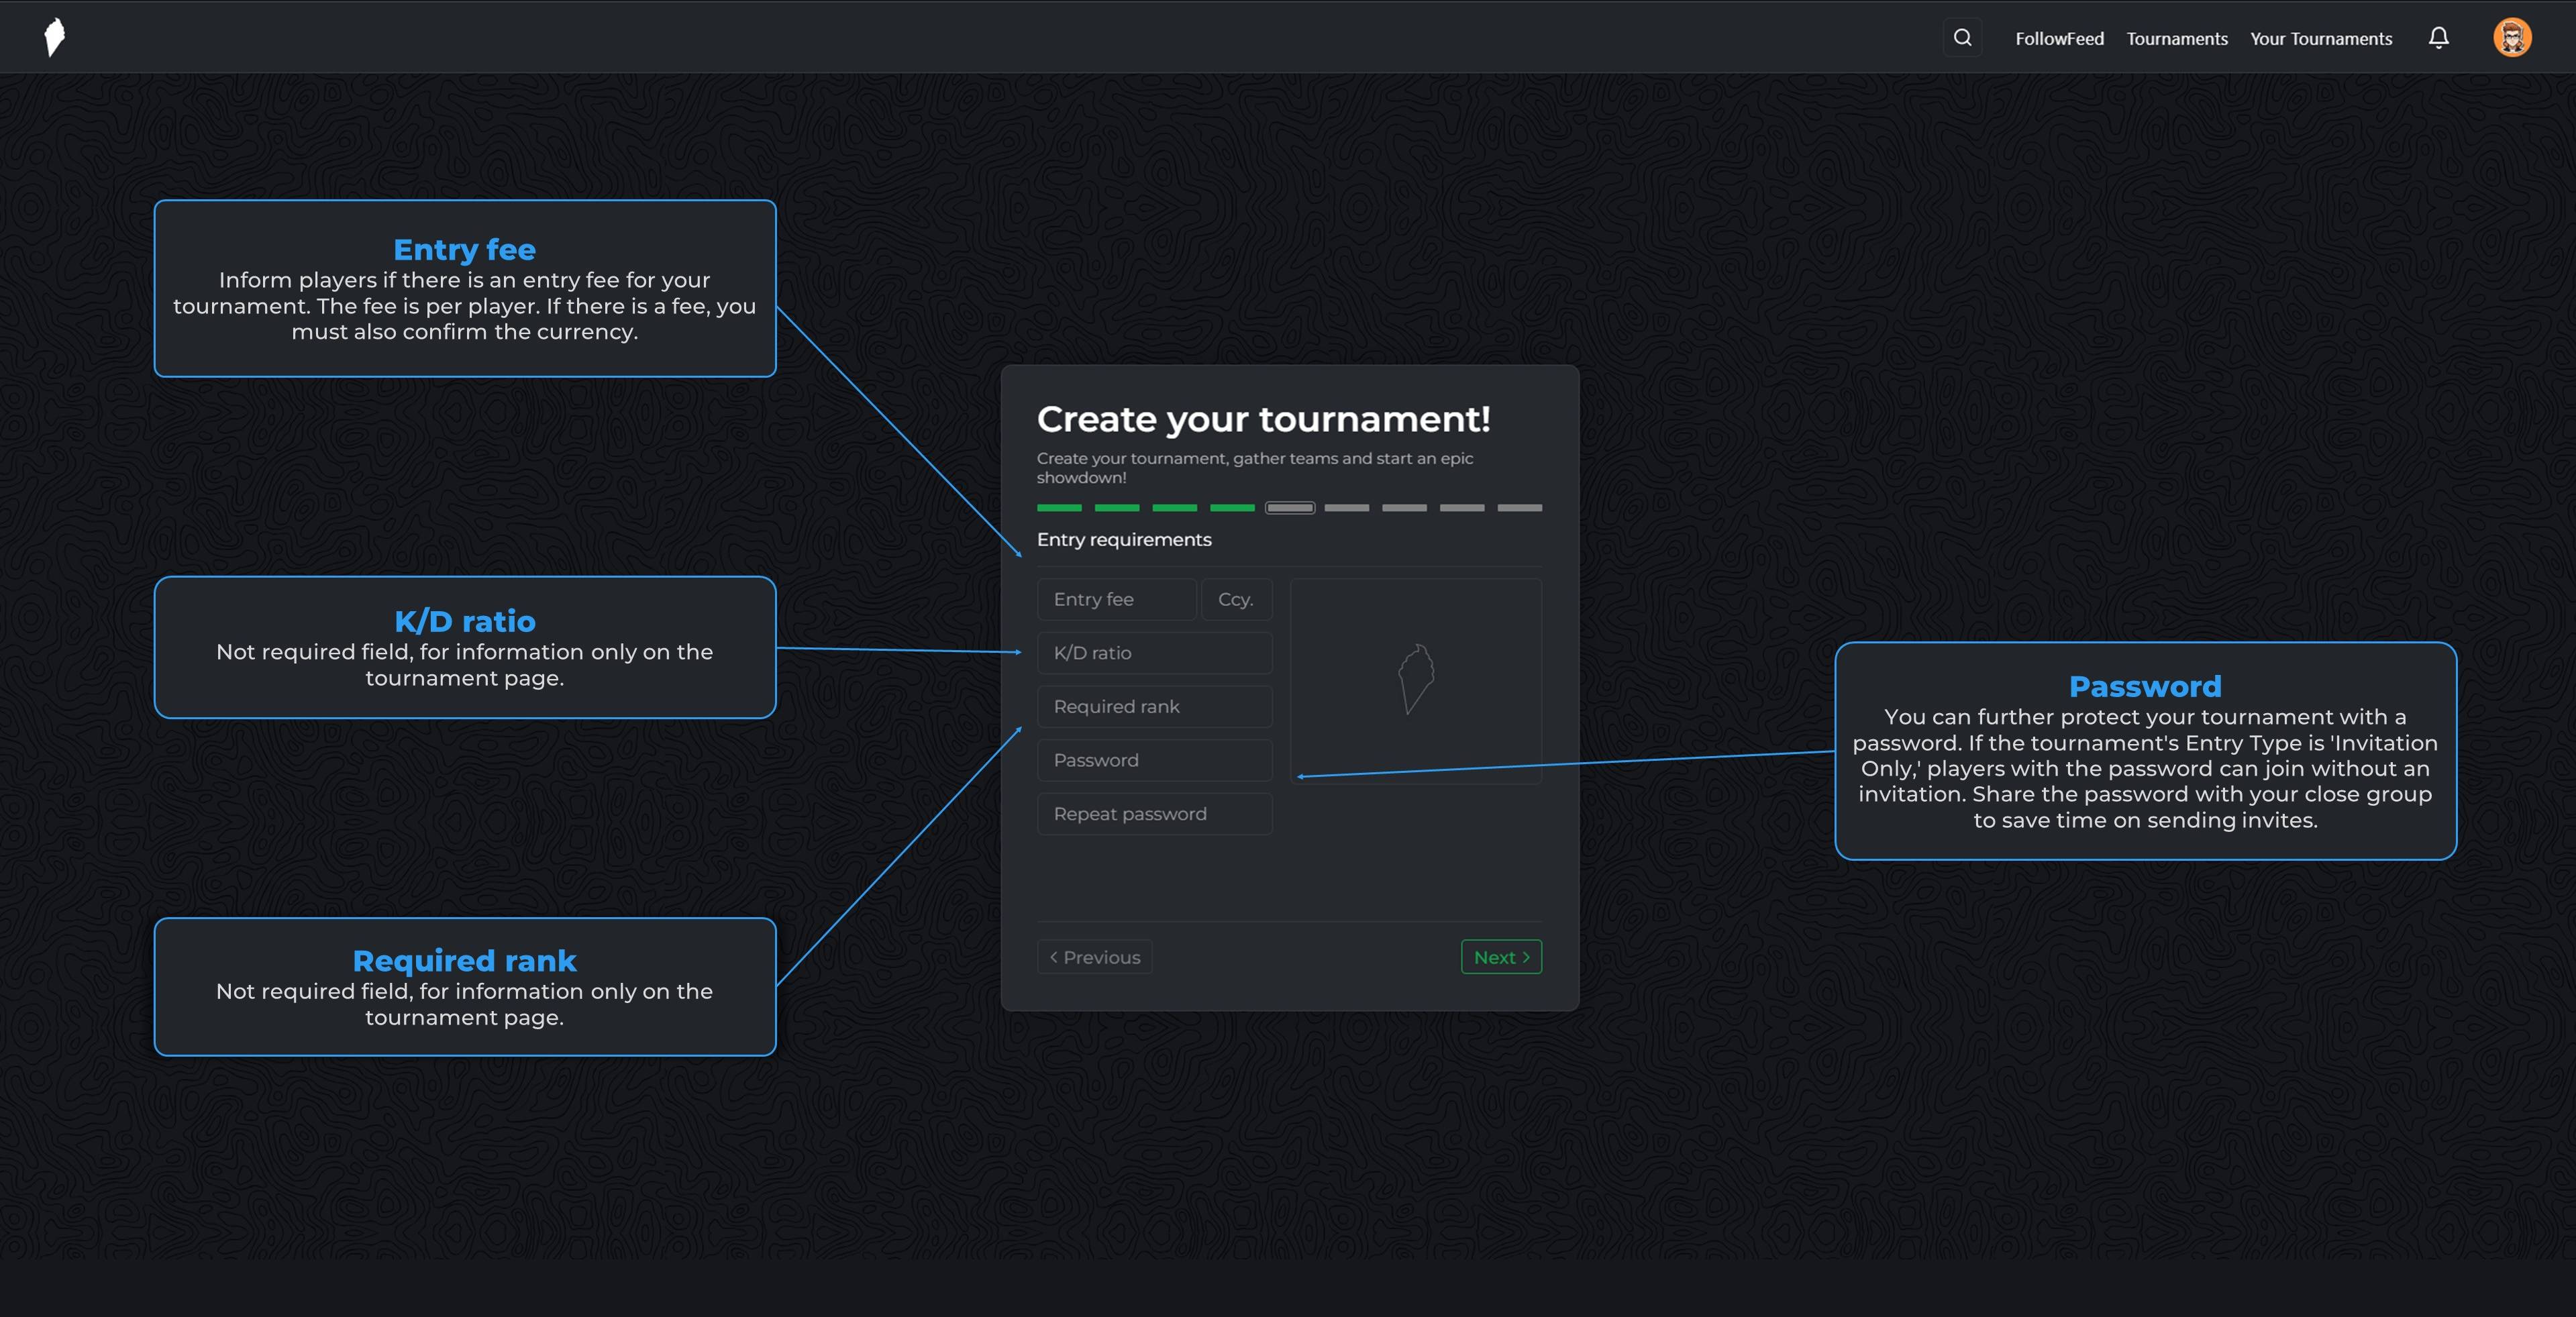Open the Required rank field
Screen dimensions: 2576x1317
(x=1154, y=707)
